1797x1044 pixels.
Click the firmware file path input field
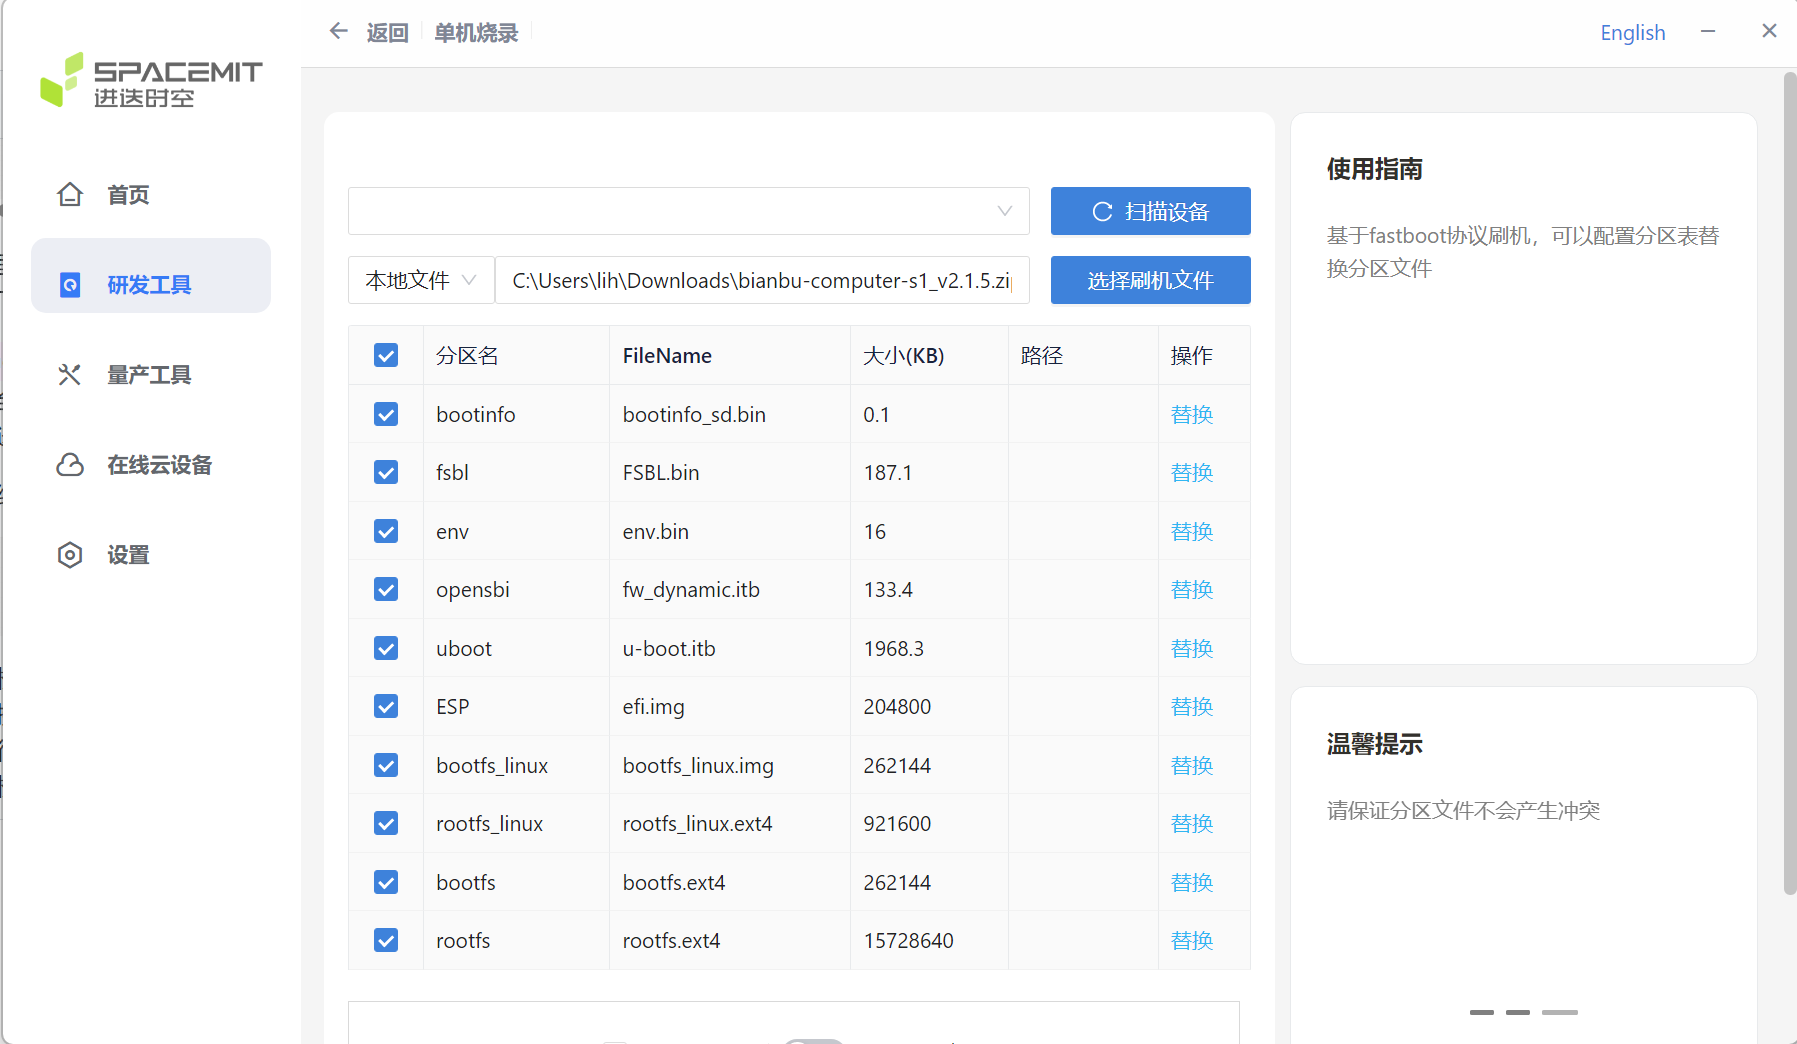pyautogui.click(x=762, y=280)
